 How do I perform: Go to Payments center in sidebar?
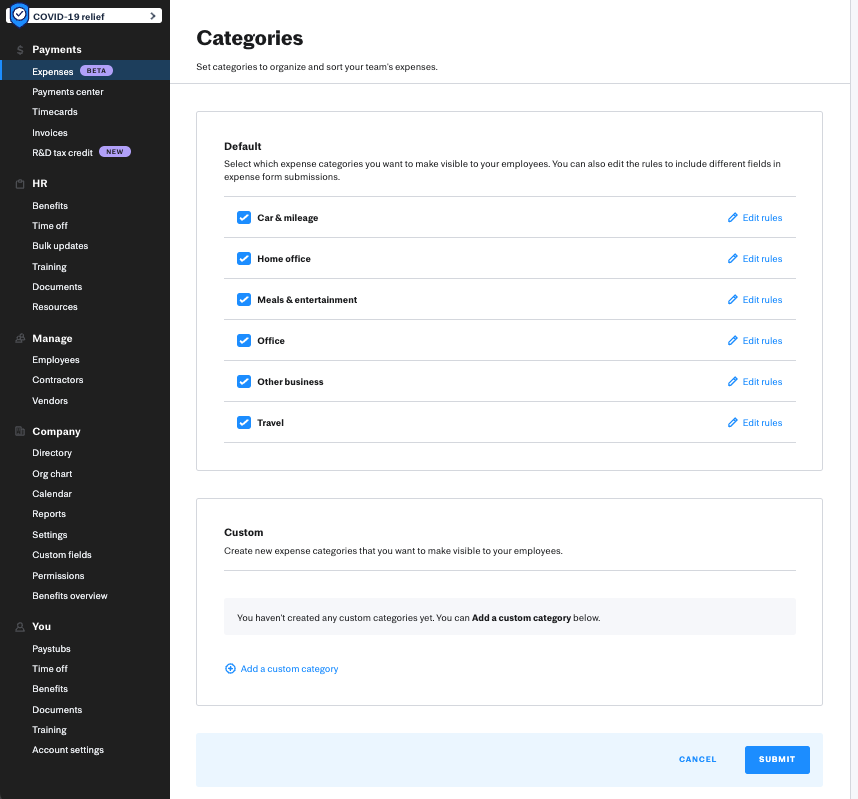coord(67,92)
